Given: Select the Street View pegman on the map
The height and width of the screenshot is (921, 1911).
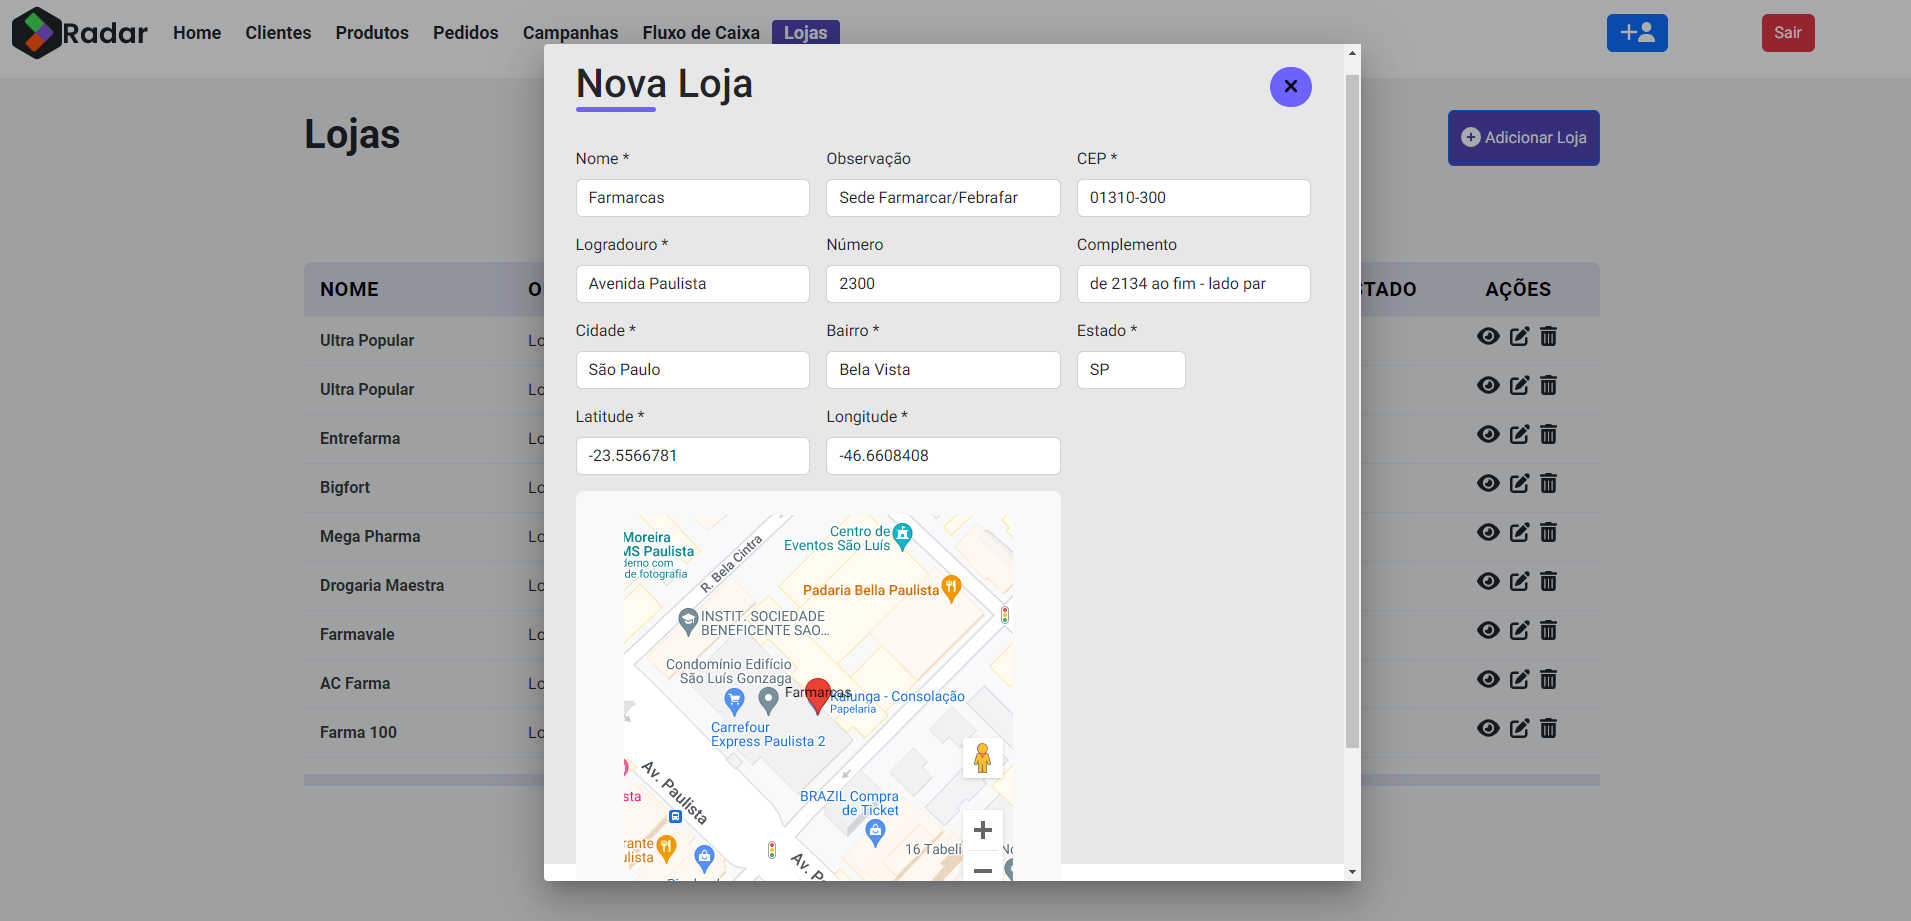Looking at the screenshot, I should [983, 758].
